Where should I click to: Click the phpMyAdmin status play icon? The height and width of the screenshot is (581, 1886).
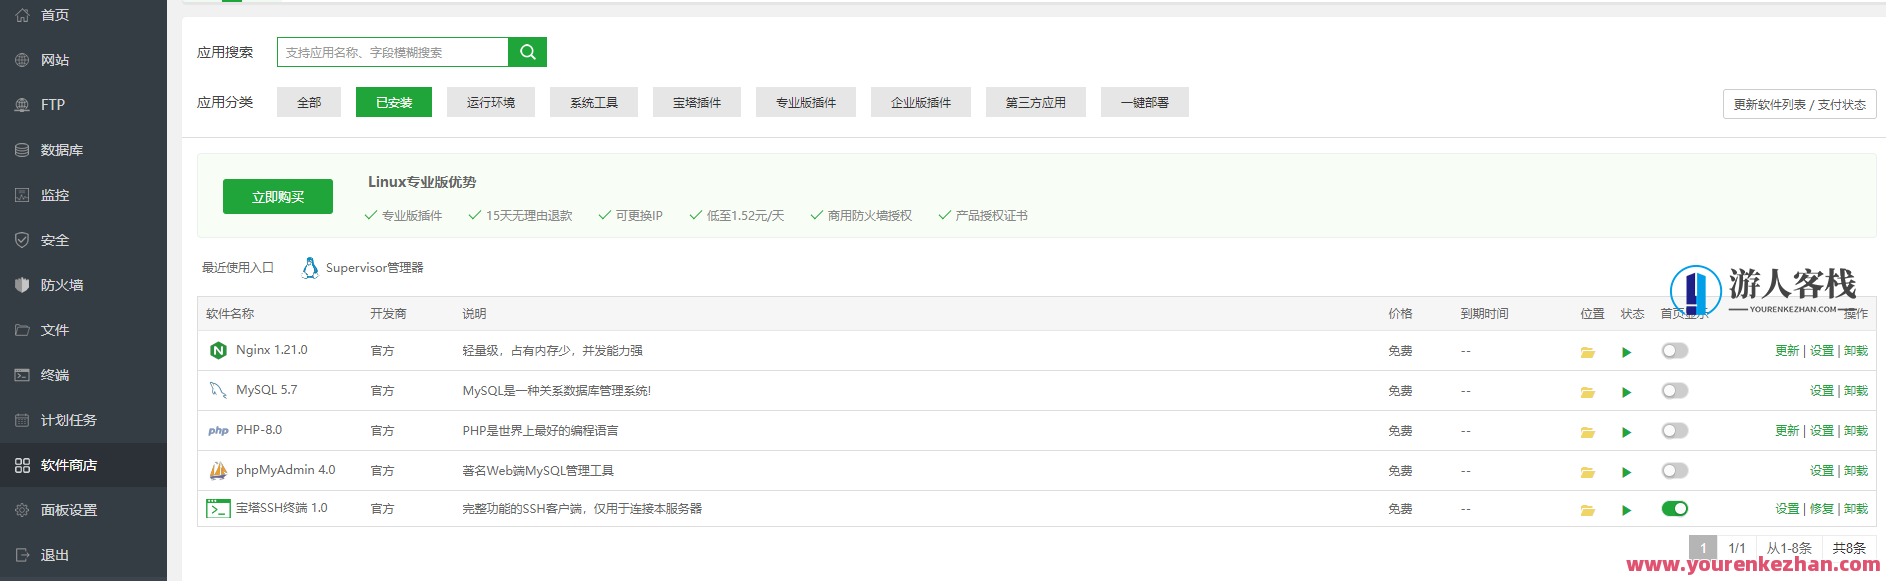1627,472
